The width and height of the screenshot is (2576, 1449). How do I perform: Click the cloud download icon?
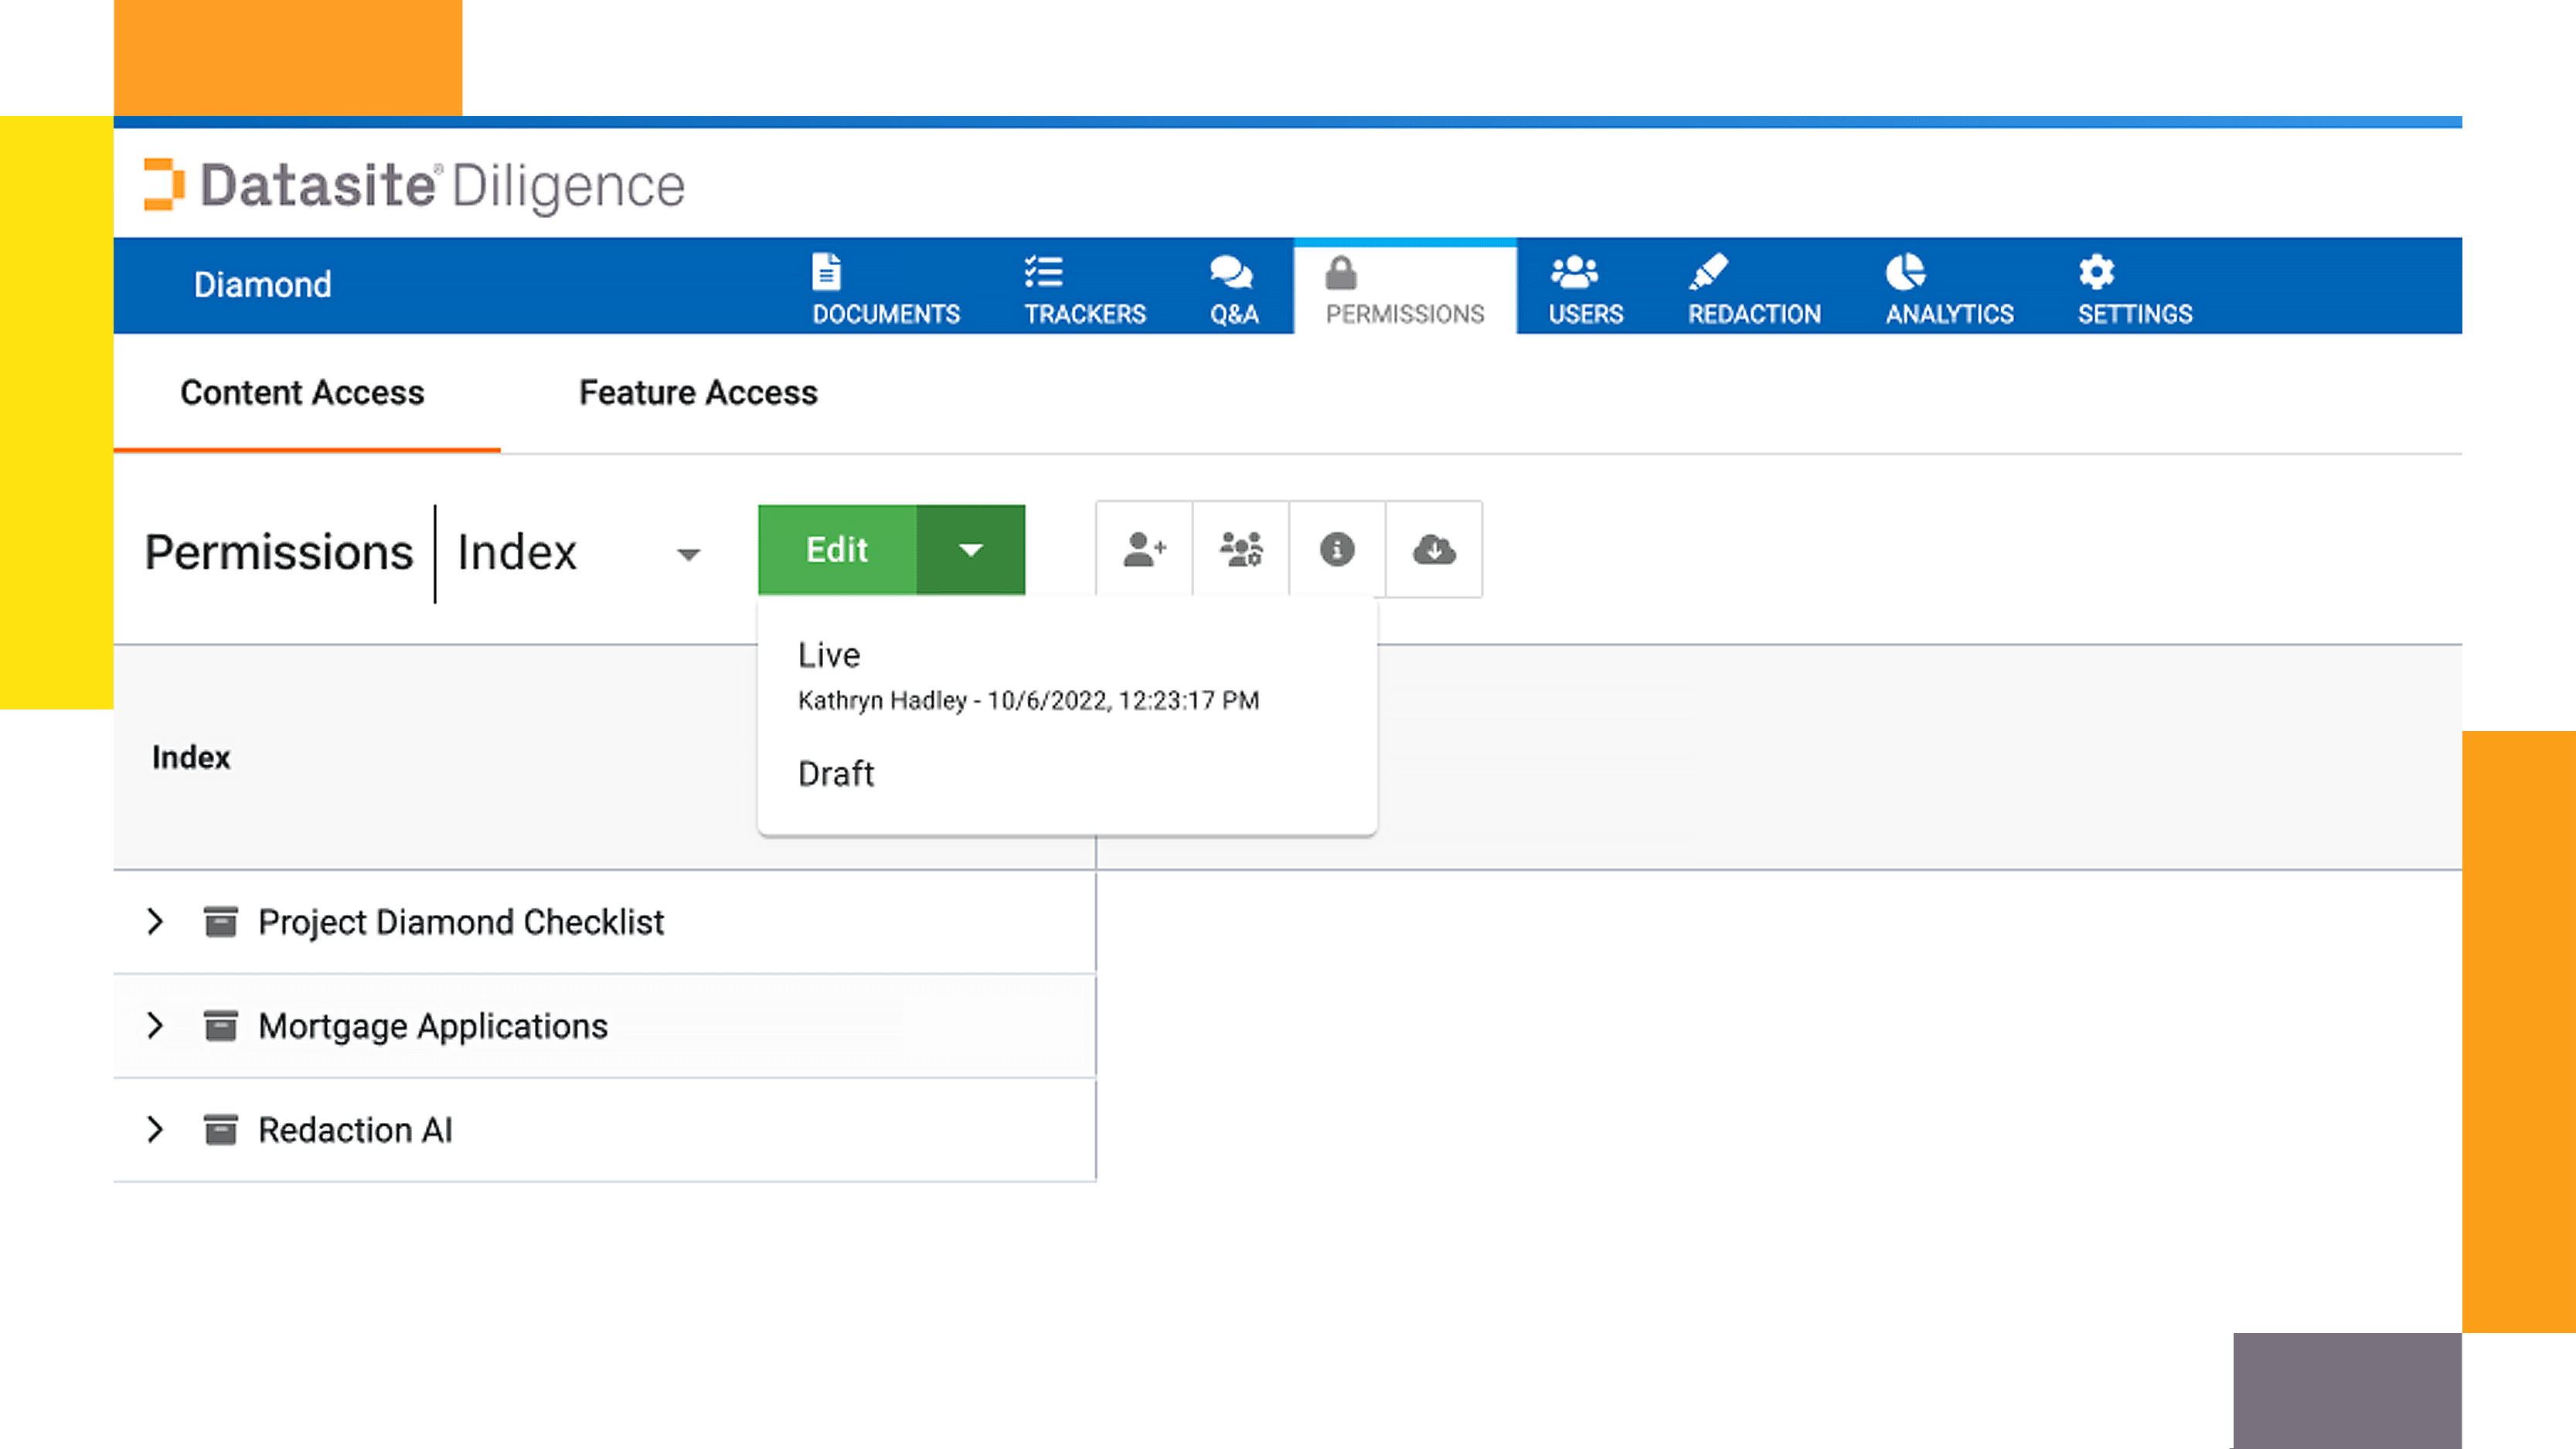[x=1434, y=549]
